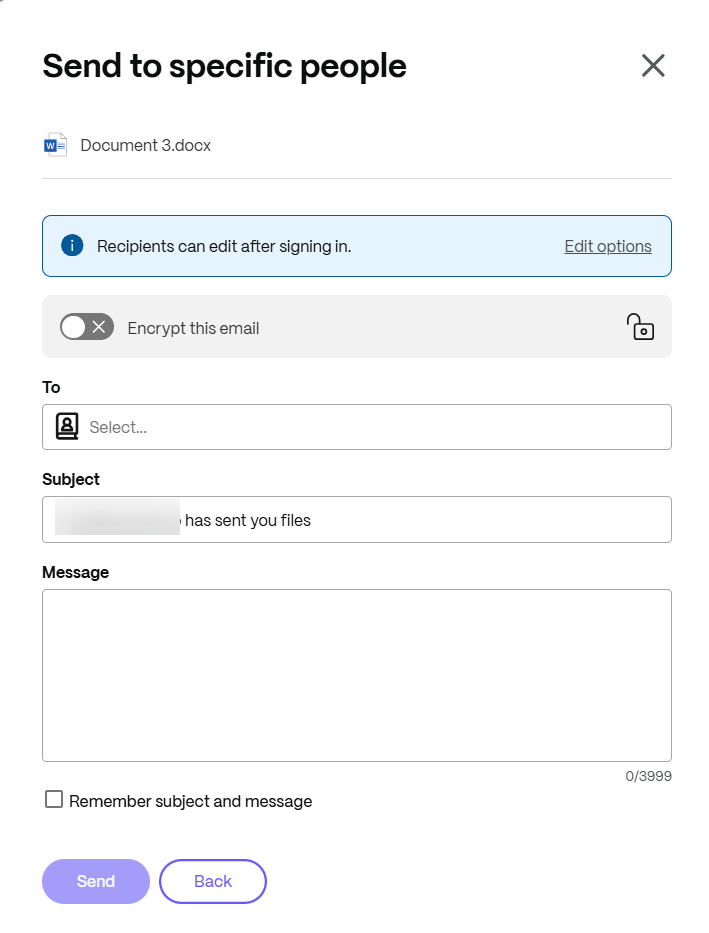Click the open padlock encryption icon
The height and width of the screenshot is (933, 709).
click(x=640, y=327)
